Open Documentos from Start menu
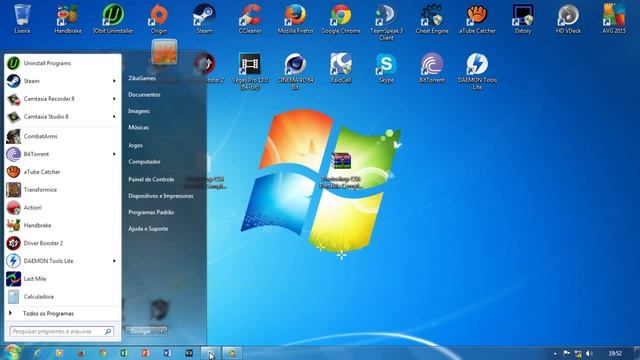This screenshot has height=360, width=640. click(x=144, y=94)
